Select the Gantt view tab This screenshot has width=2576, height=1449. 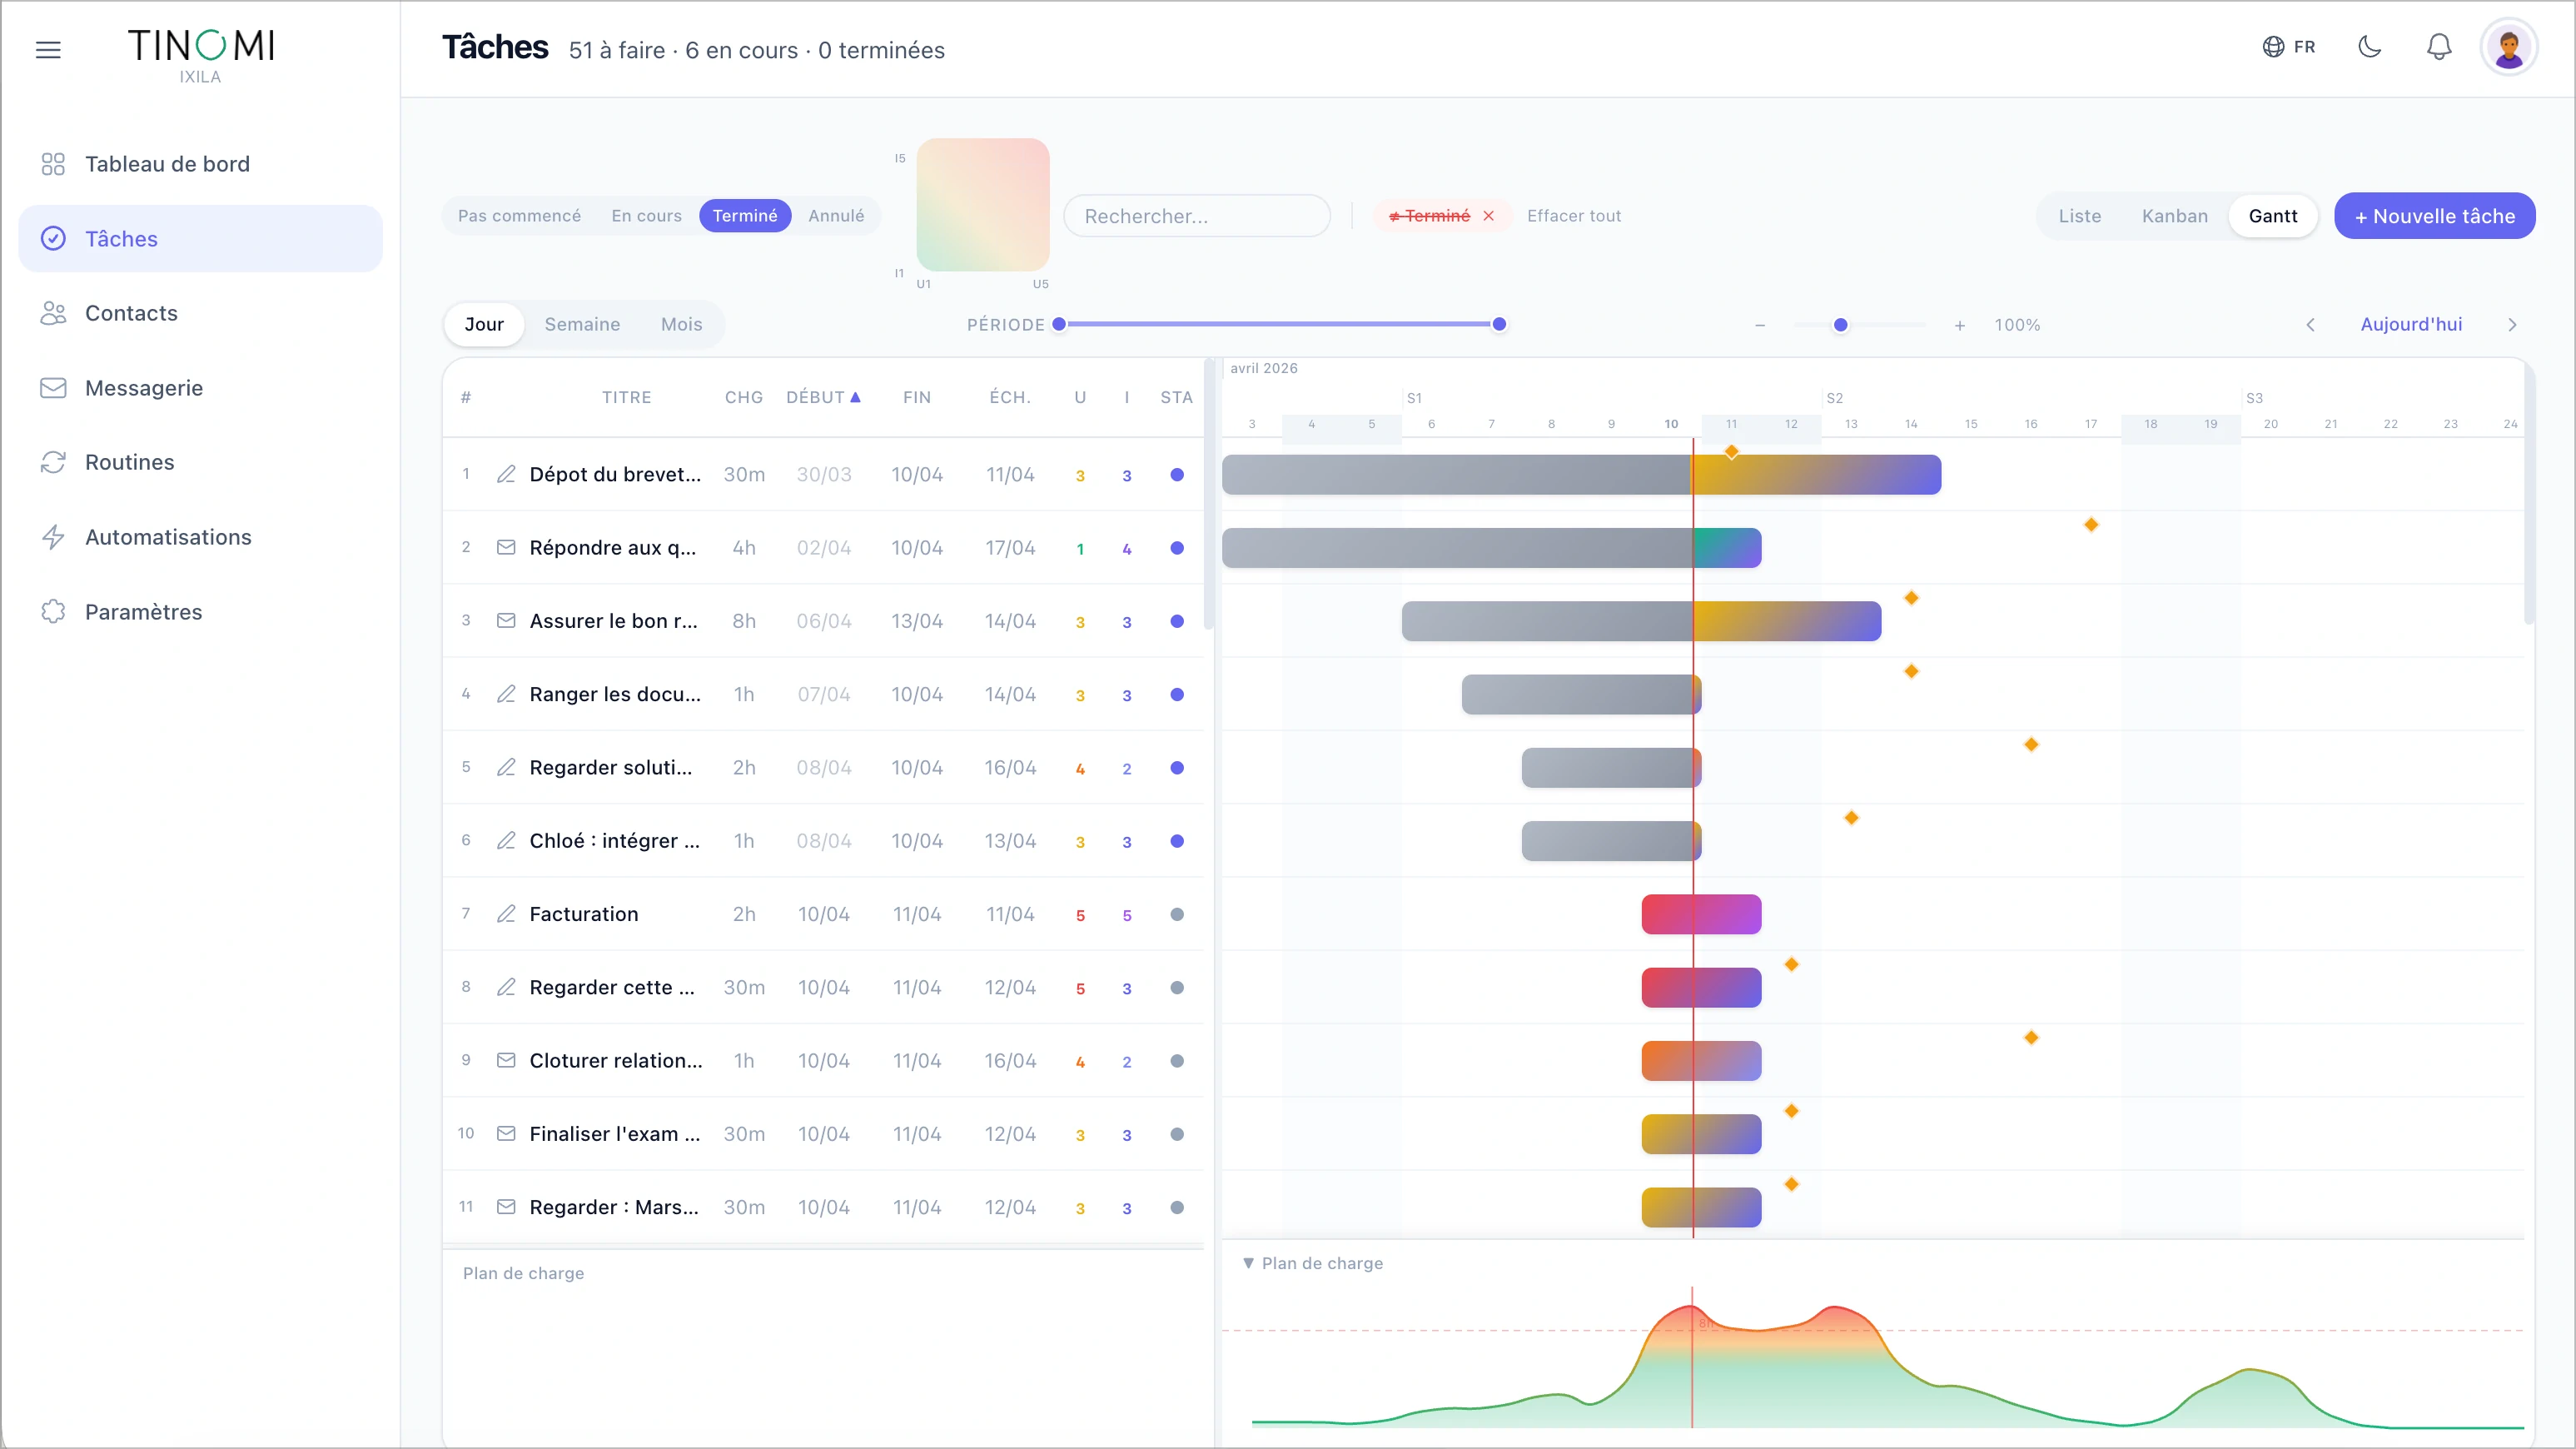(2273, 216)
